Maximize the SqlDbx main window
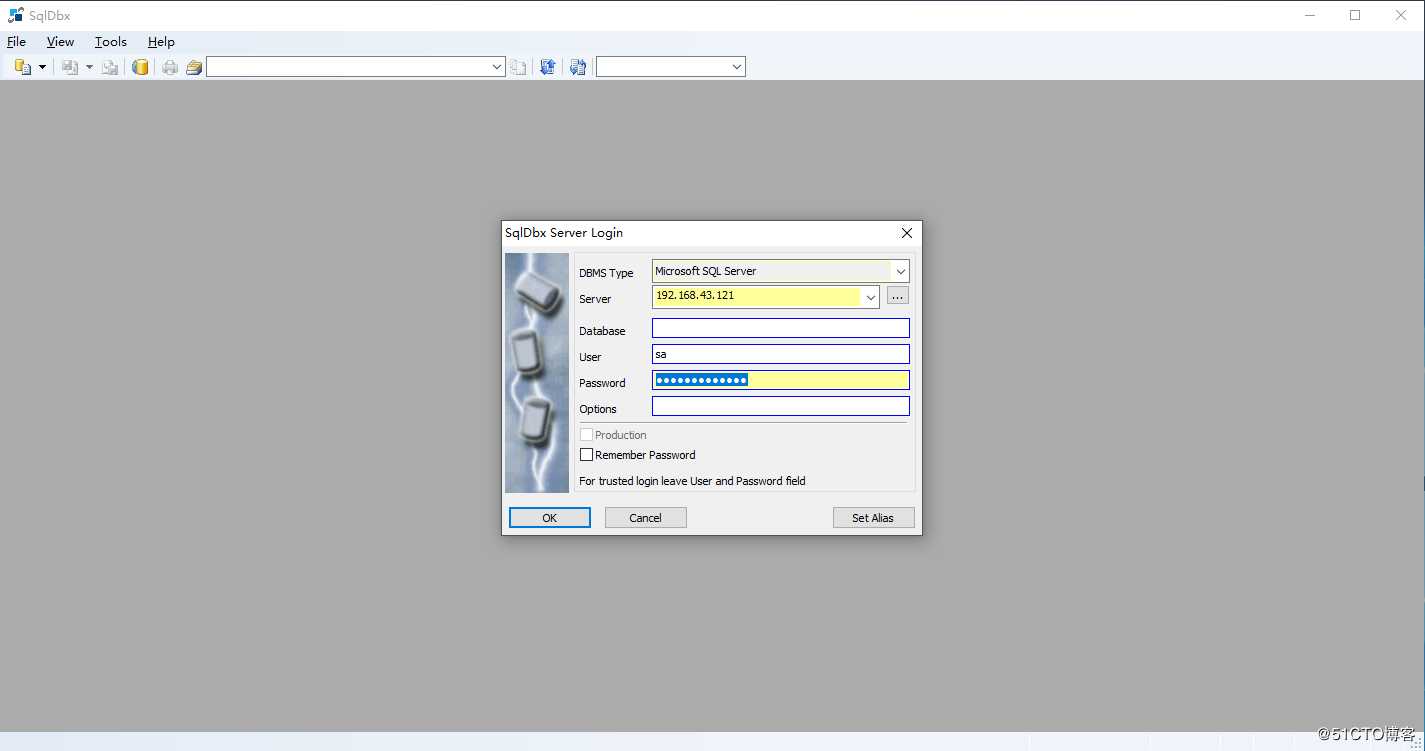This screenshot has width=1425, height=751. point(1355,15)
